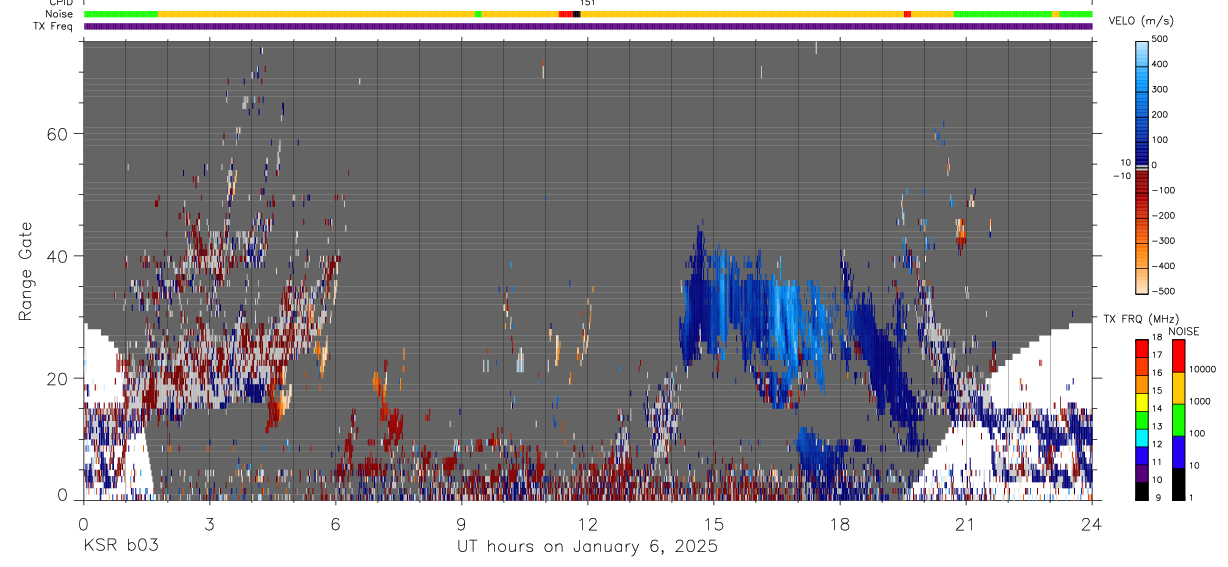The height and width of the screenshot is (567, 1228).
Task: Click the '3' tick on the UT hours axis
Action: pos(209,523)
